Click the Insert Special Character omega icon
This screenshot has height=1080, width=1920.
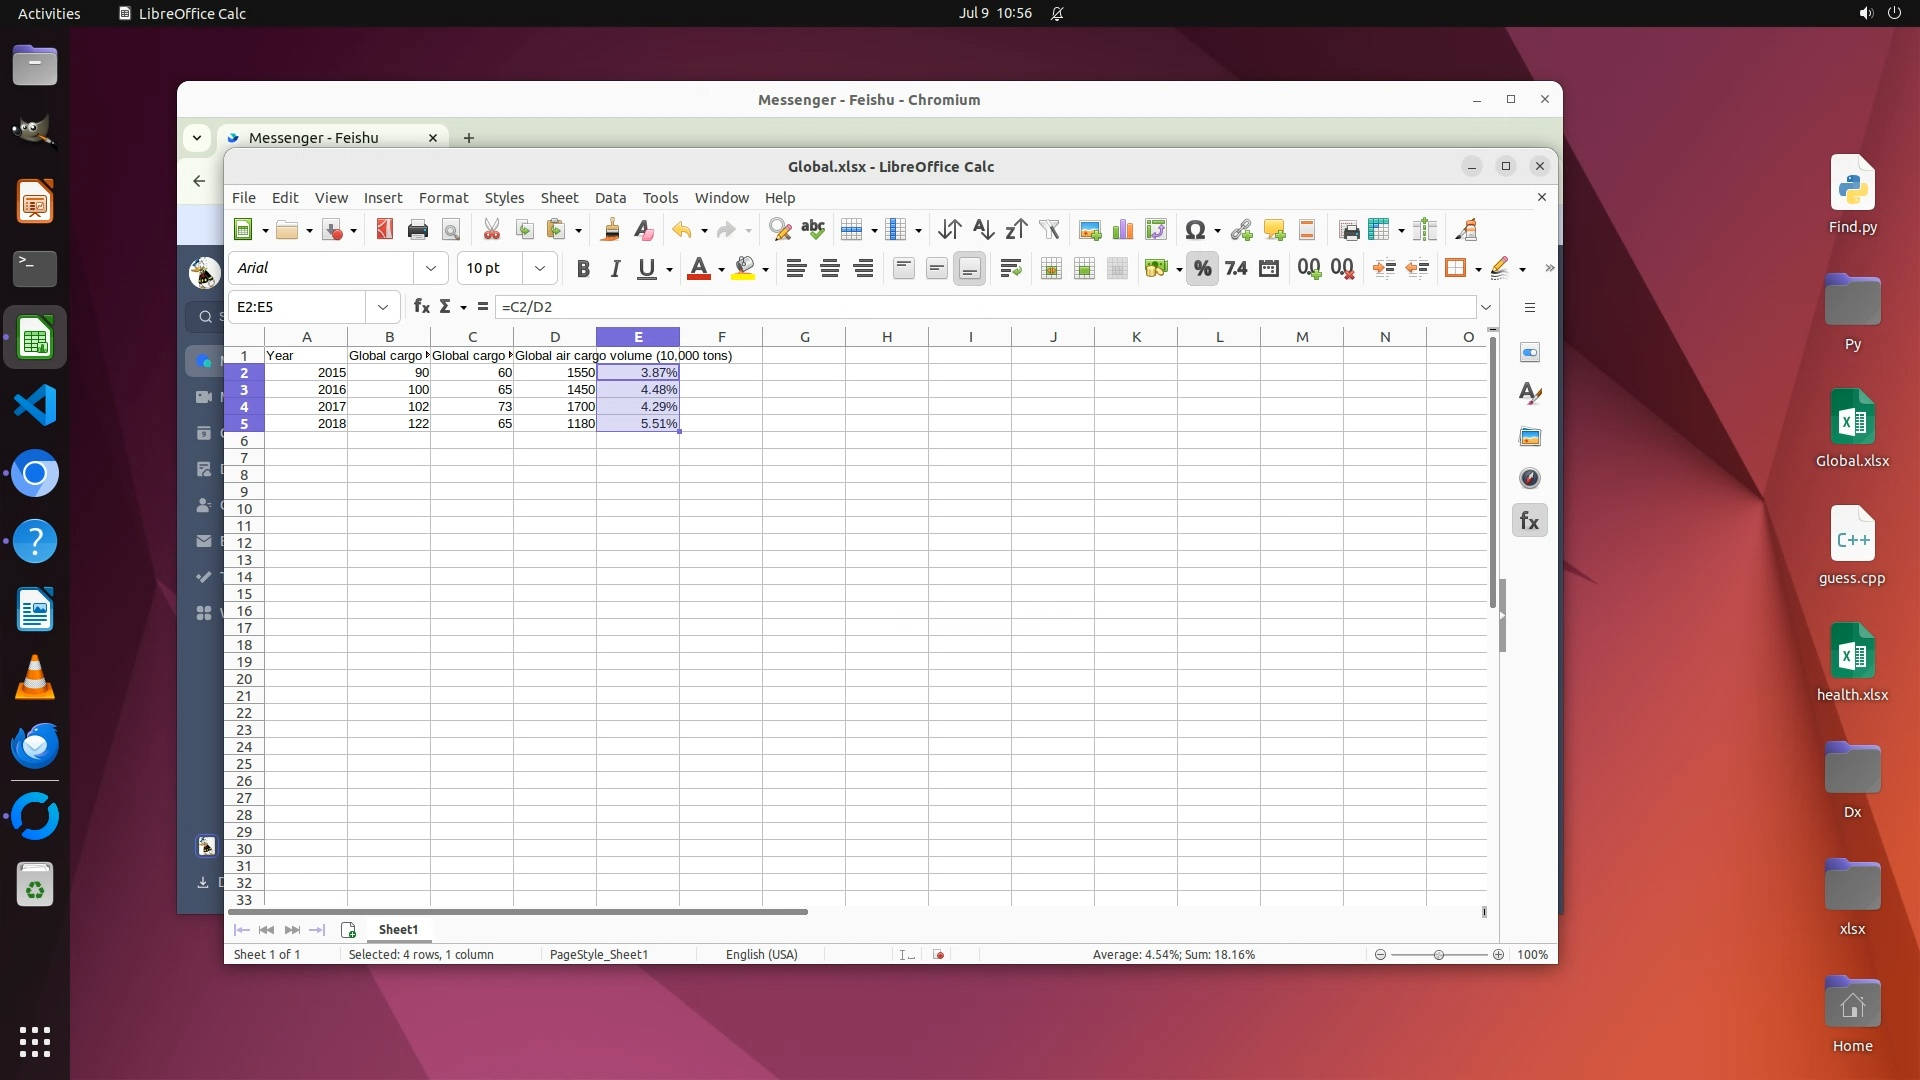(x=1194, y=230)
